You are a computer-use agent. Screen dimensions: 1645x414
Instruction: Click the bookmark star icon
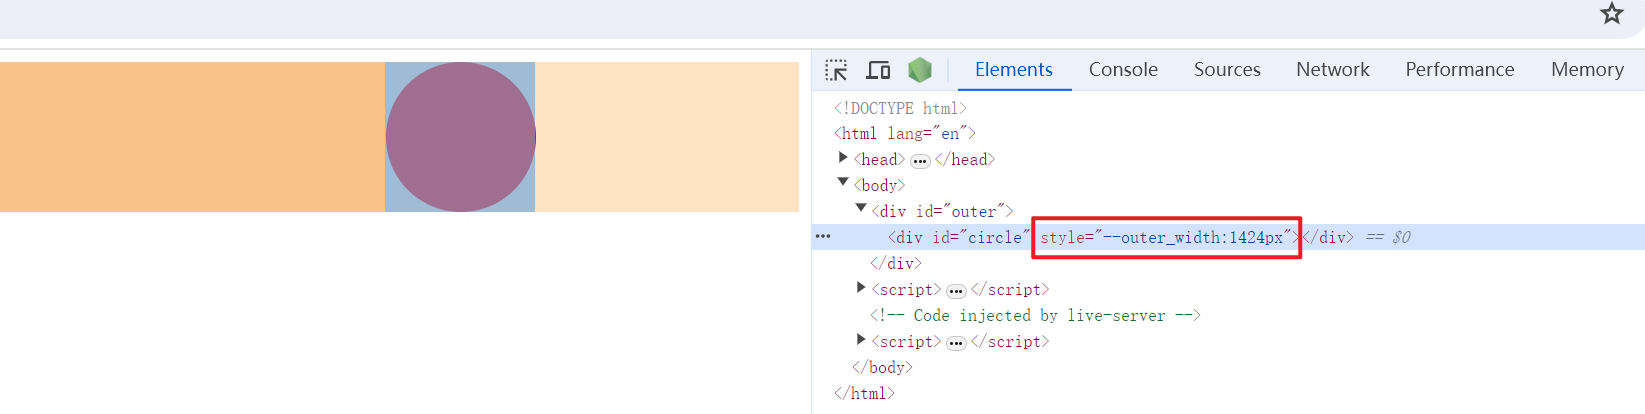click(x=1611, y=13)
